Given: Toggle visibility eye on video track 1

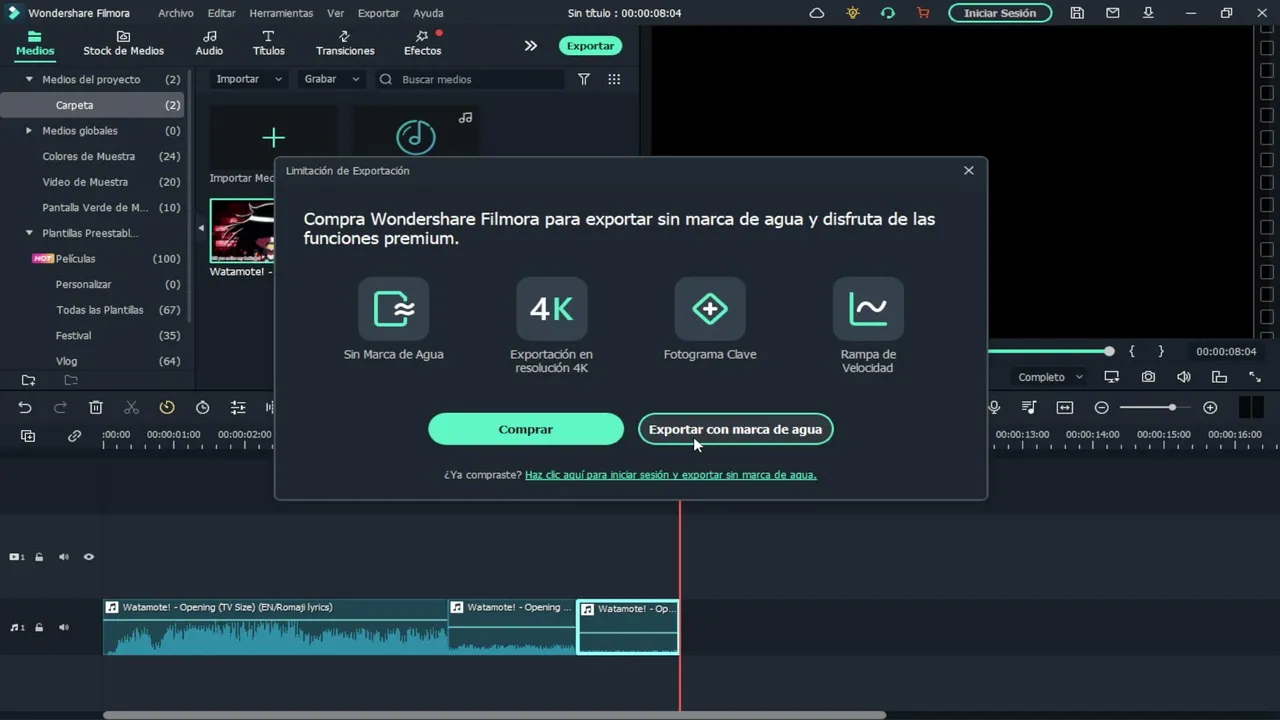Looking at the screenshot, I should pyautogui.click(x=89, y=557).
